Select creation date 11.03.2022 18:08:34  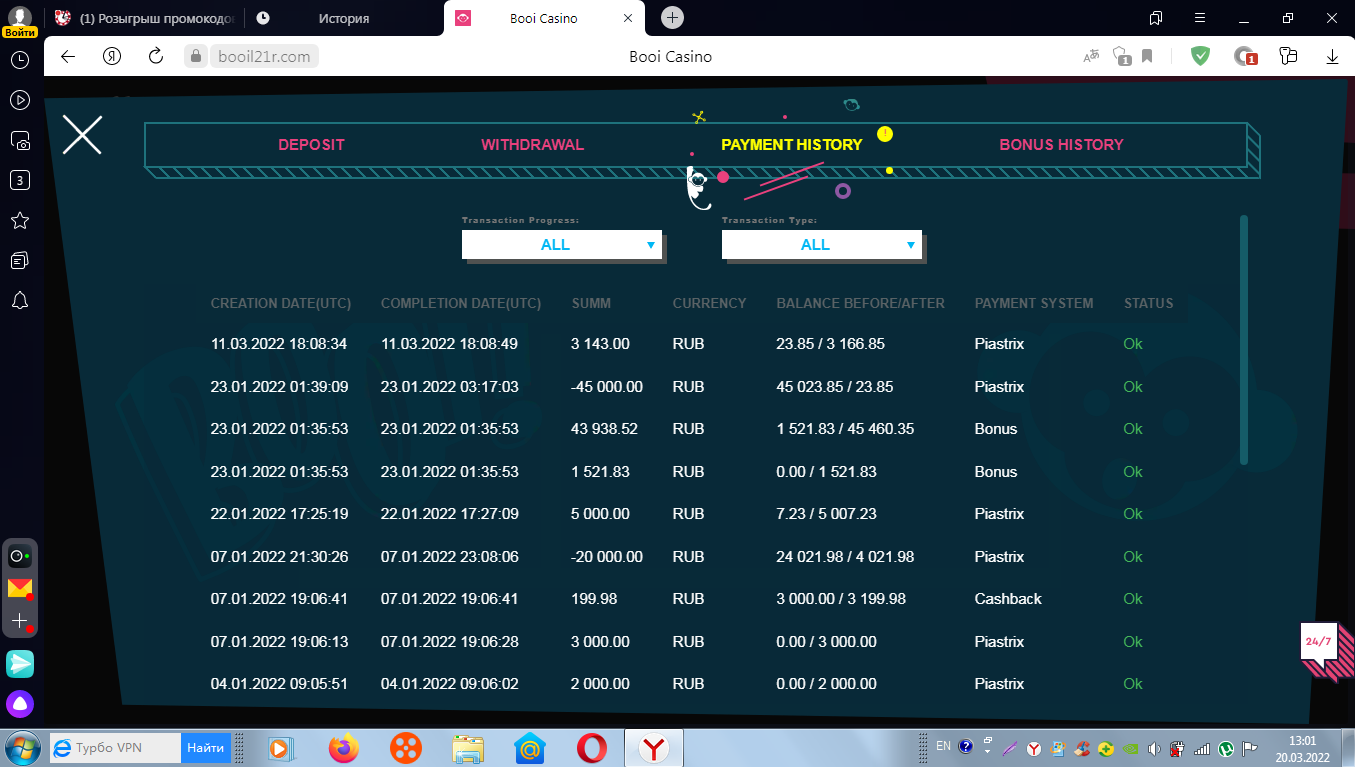pos(279,344)
